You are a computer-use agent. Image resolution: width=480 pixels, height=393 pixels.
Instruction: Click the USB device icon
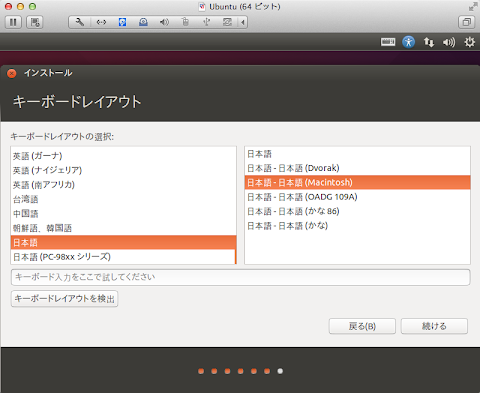click(206, 22)
